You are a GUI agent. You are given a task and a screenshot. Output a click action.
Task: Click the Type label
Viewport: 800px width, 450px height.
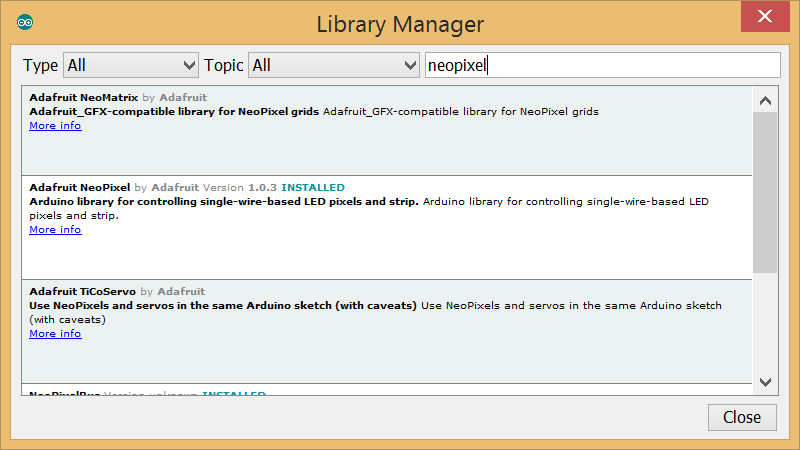point(40,65)
